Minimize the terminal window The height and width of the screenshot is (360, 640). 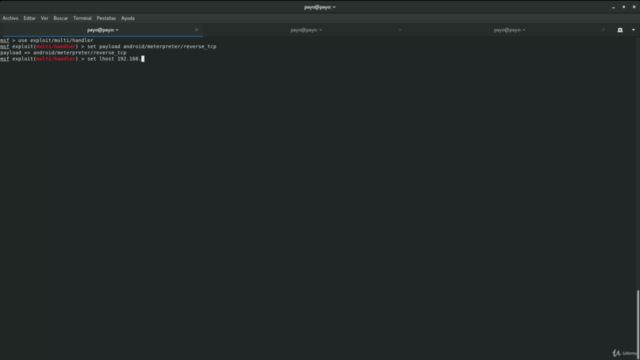[613, 7]
